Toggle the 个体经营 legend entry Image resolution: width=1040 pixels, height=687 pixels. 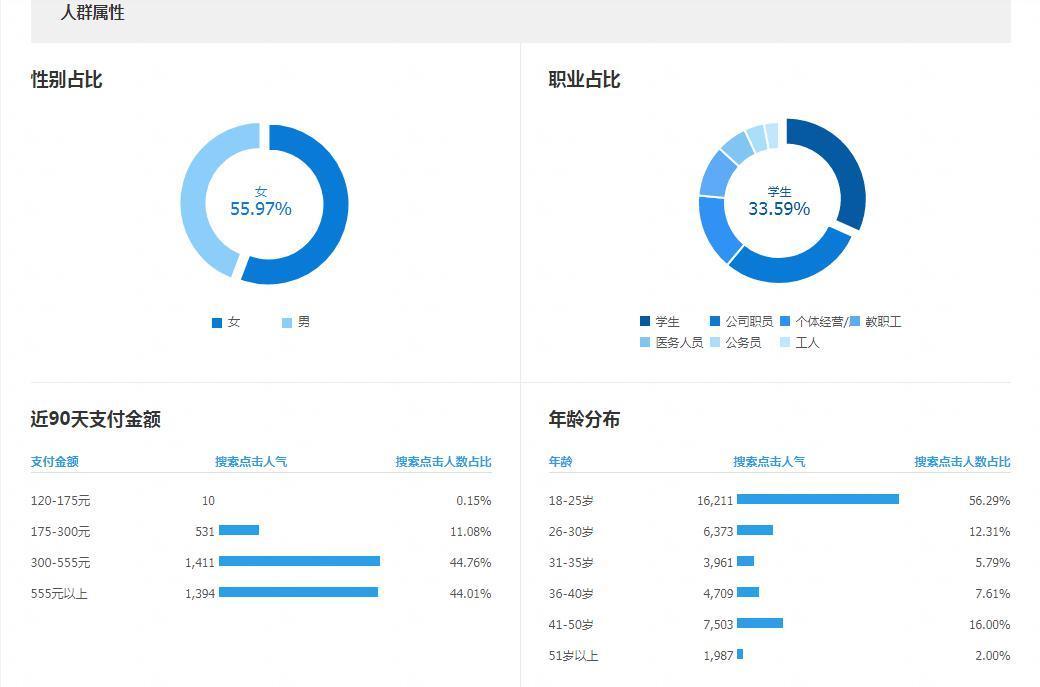[813, 322]
